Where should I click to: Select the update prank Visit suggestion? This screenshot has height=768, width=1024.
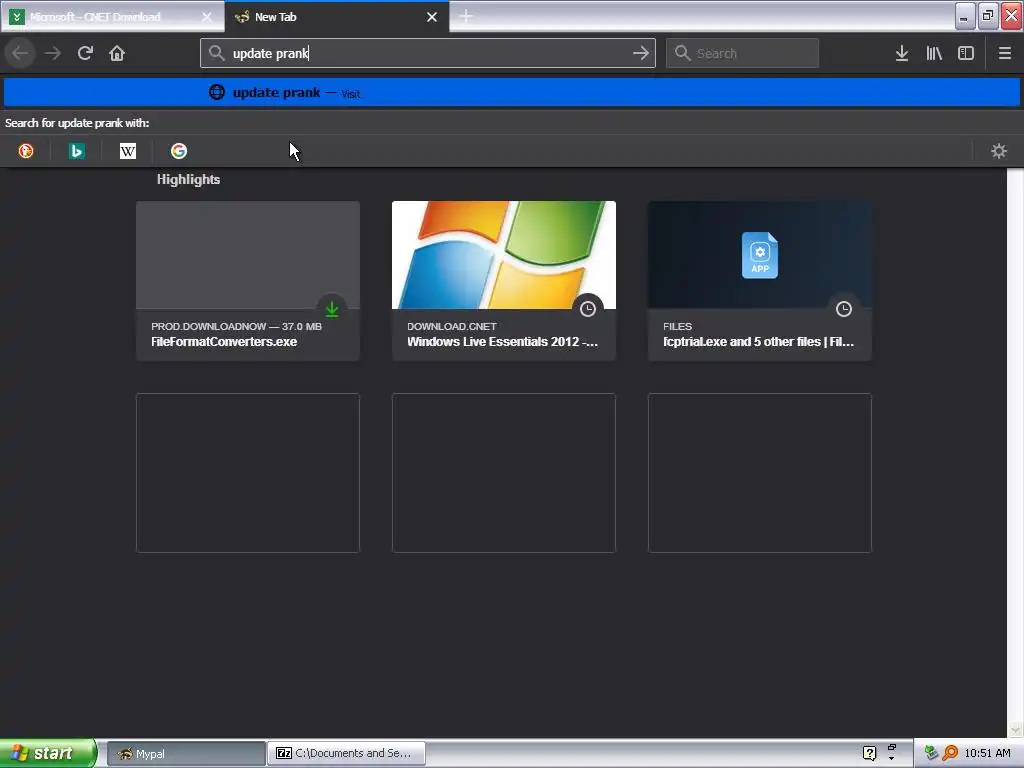pyautogui.click(x=512, y=92)
